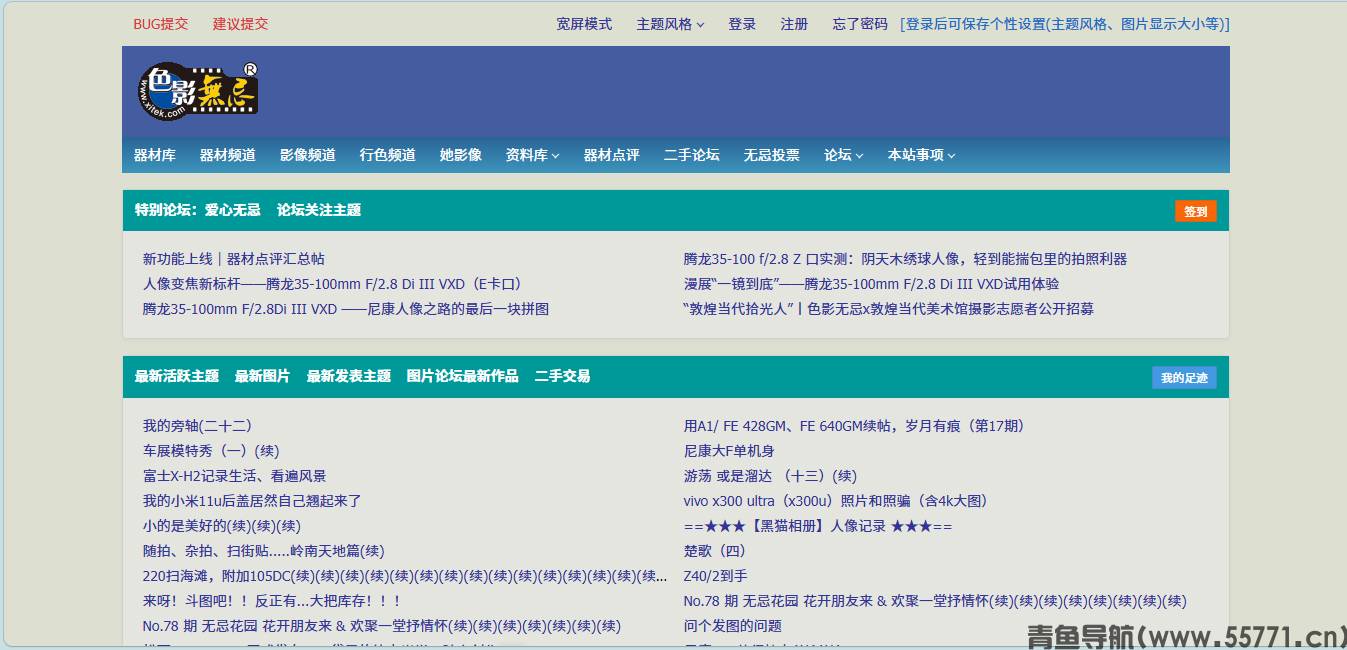
Task: Click the orange 签到 button
Action: tap(1196, 211)
